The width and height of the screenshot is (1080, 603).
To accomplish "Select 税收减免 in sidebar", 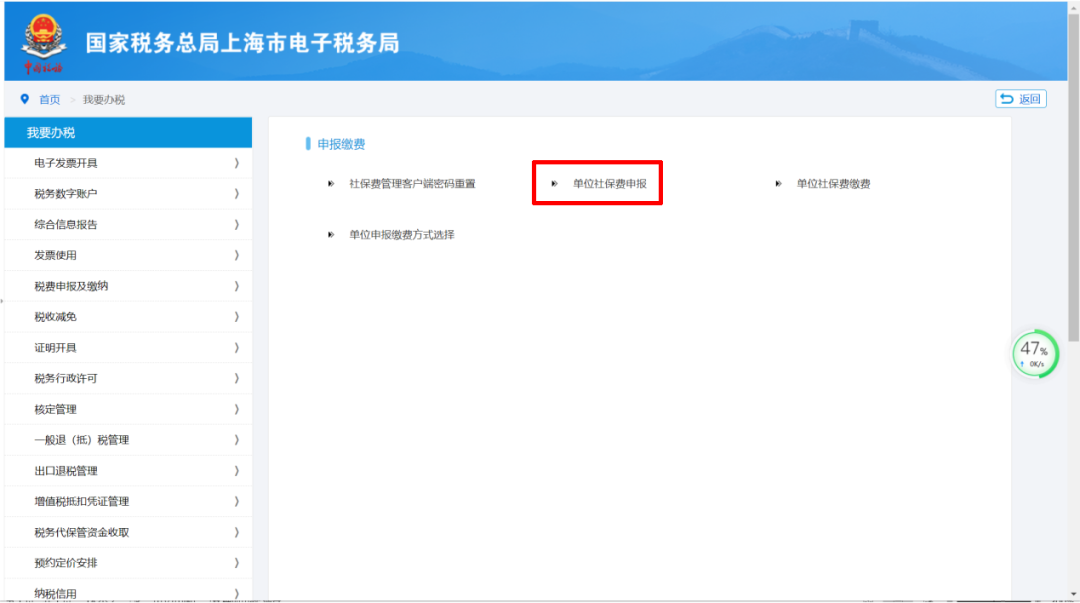I will [x=128, y=317].
